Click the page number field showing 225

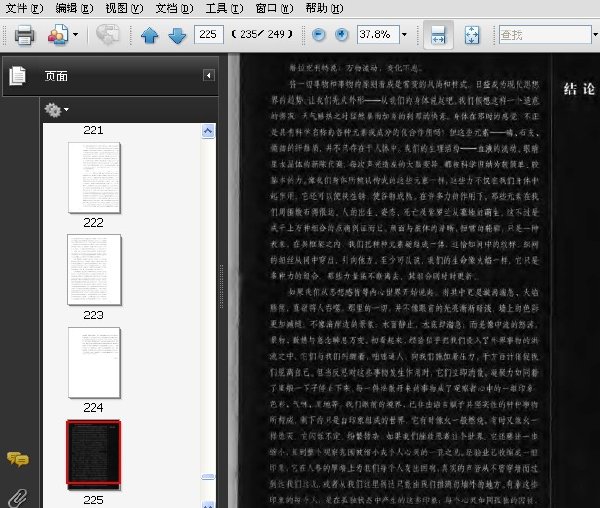tap(209, 34)
